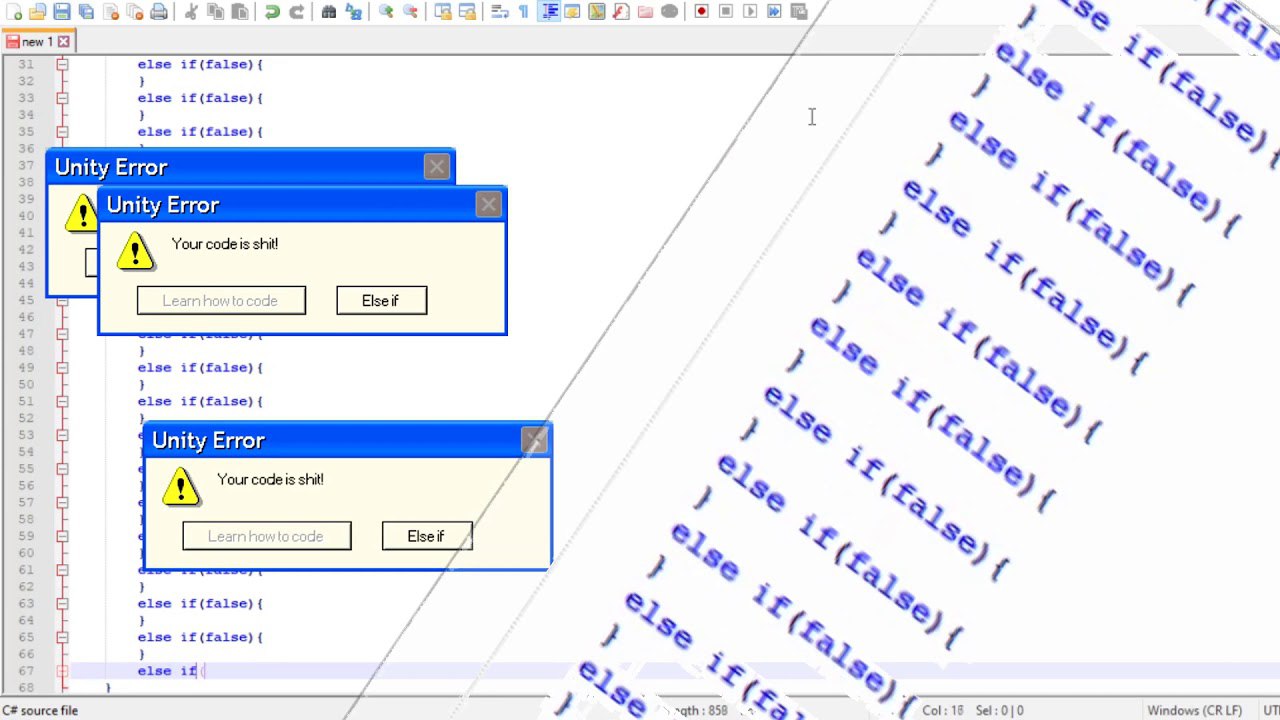Collapse the fold marker on line 33
The image size is (1280, 720).
[62, 98]
